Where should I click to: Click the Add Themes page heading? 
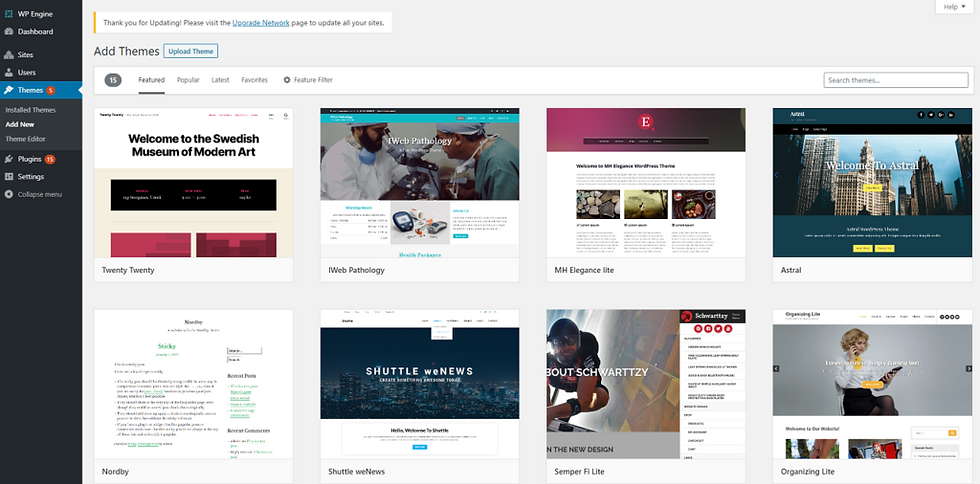click(x=127, y=51)
